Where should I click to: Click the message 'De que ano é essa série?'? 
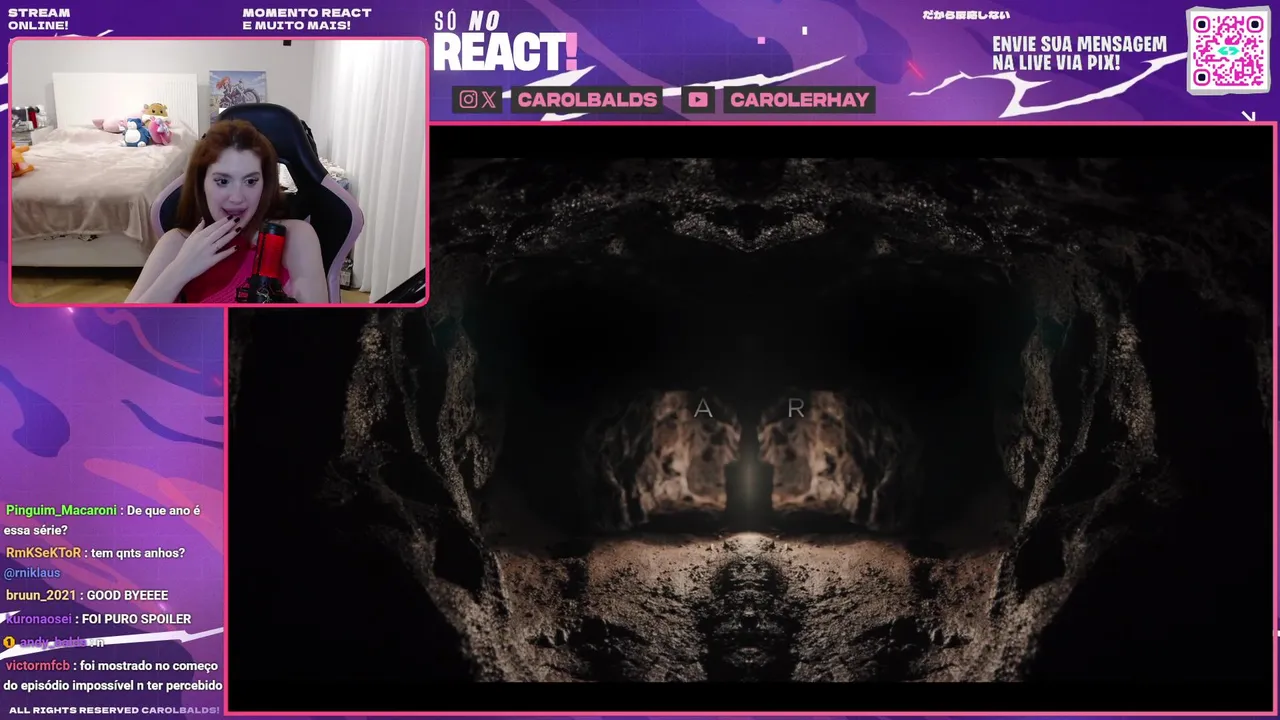(x=102, y=520)
